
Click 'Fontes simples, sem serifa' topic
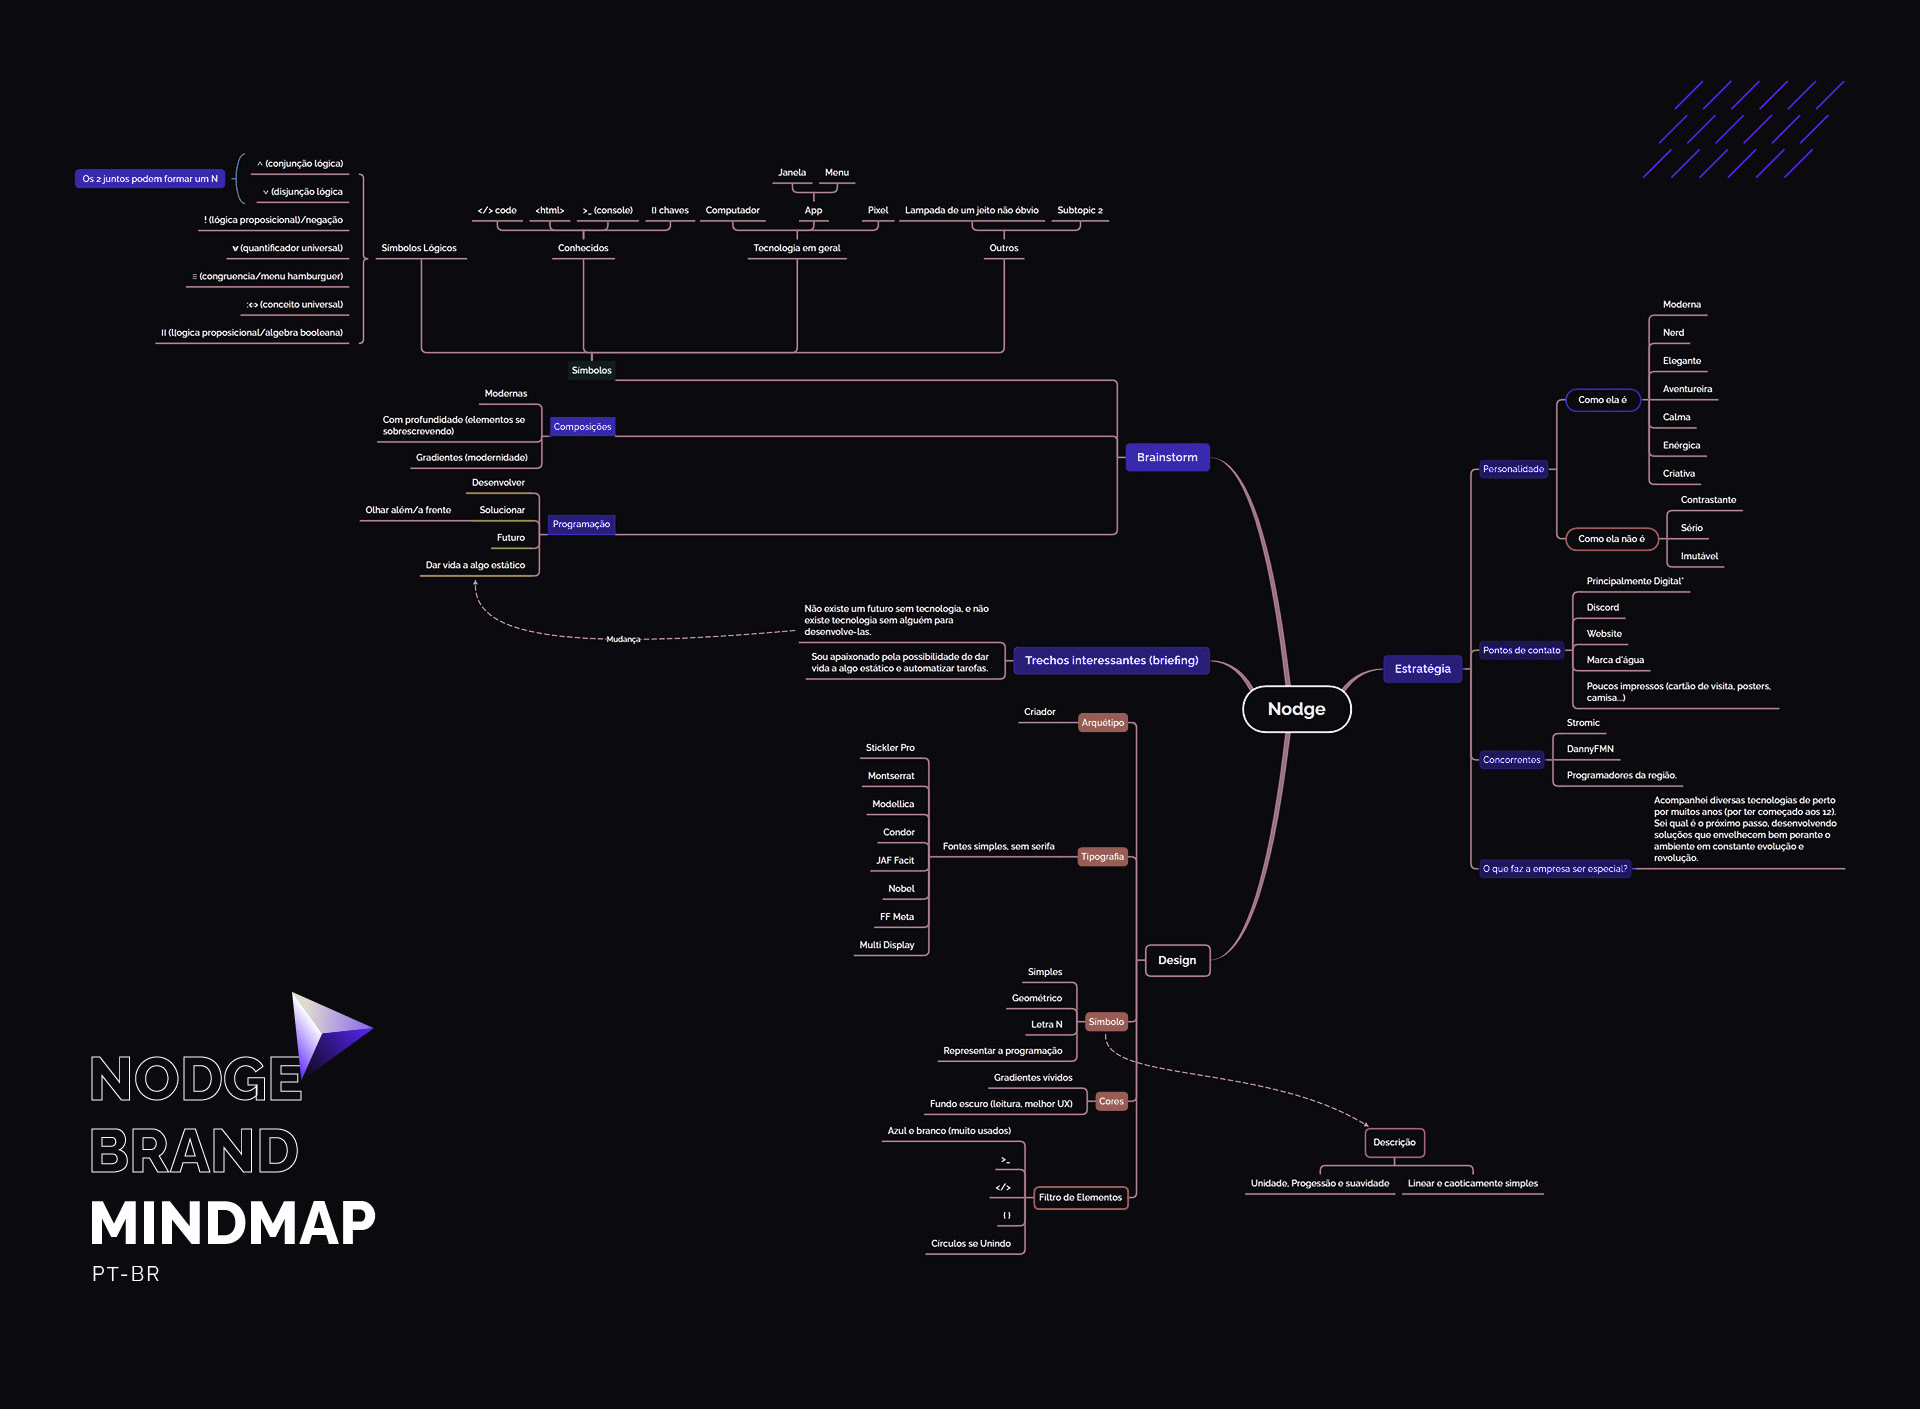pyautogui.click(x=998, y=846)
